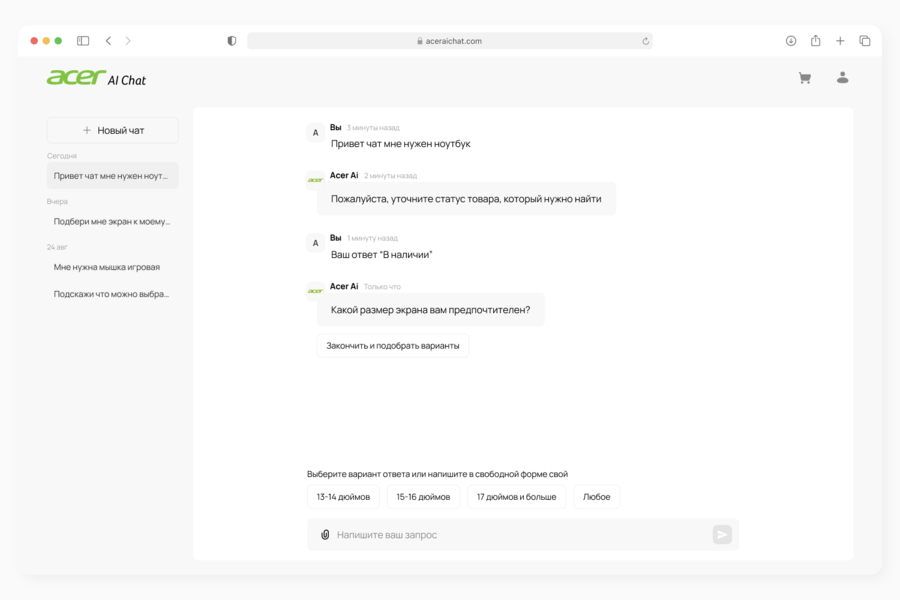Screen dimensions: 900x600
Task: Choose the 15-16 дюймов option
Action: [x=423, y=497]
